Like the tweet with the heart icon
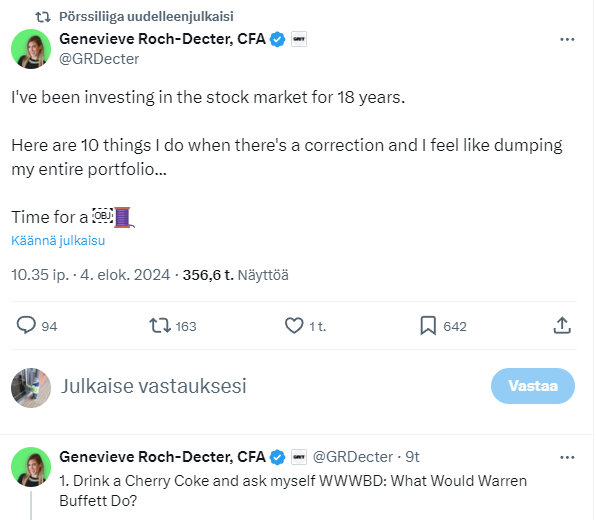The image size is (596, 520). (294, 326)
